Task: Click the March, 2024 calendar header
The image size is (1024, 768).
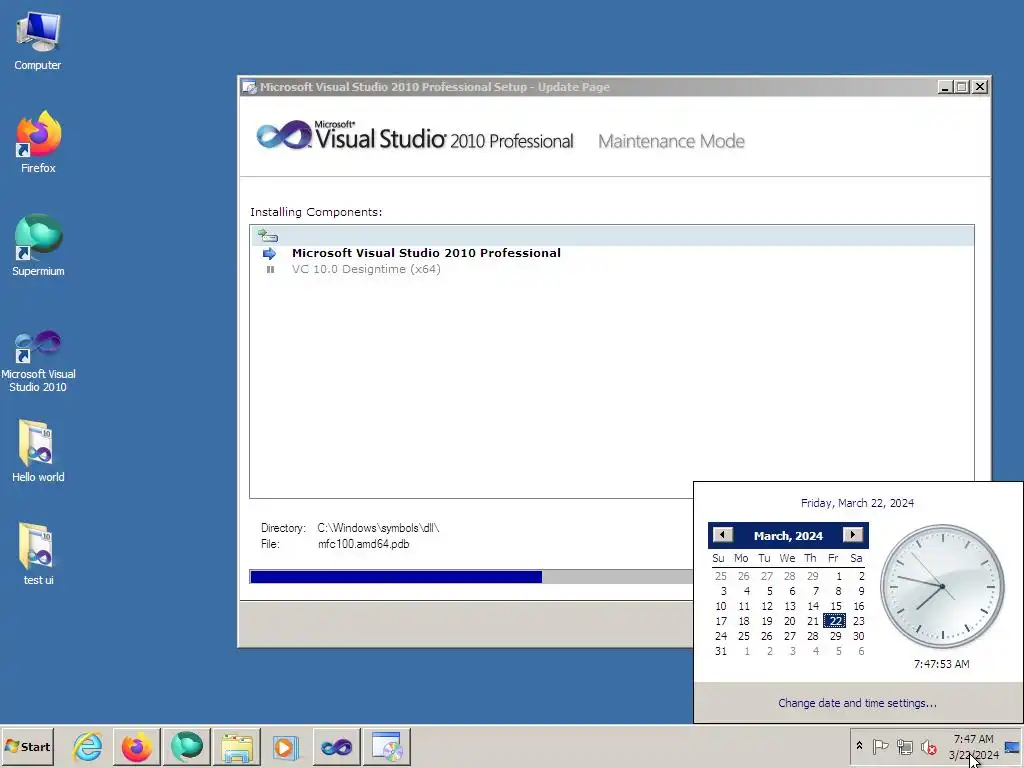Action: [788, 536]
